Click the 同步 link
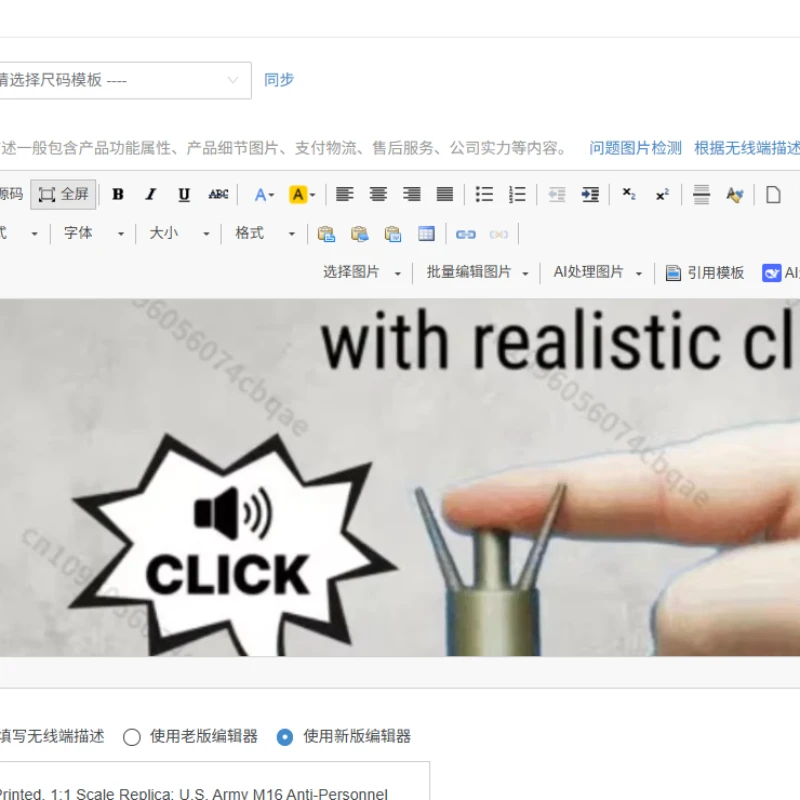 pyautogui.click(x=279, y=80)
